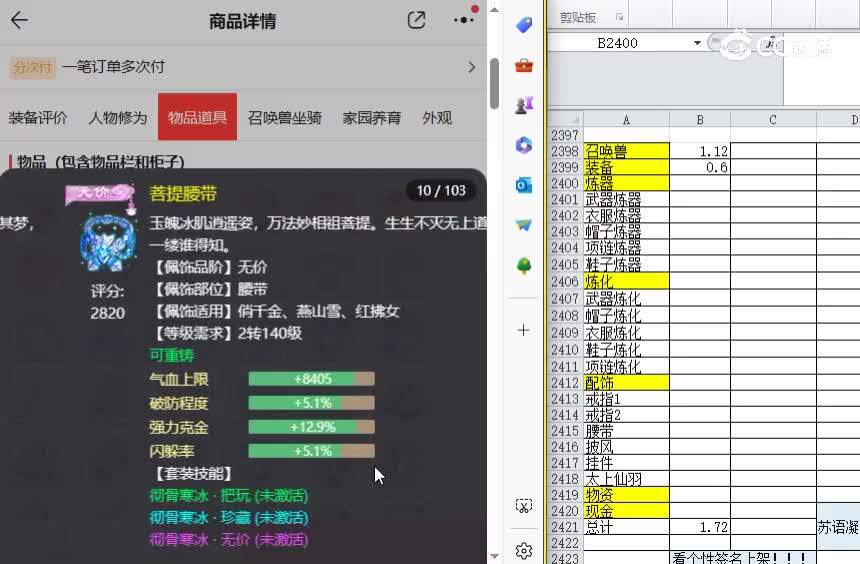Switch to 家园养育 tab
Image resolution: width=860 pixels, height=564 pixels.
[372, 117]
